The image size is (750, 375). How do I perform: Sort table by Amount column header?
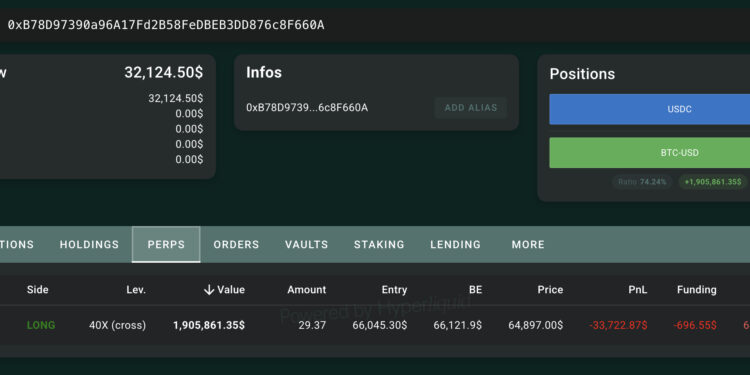click(307, 289)
